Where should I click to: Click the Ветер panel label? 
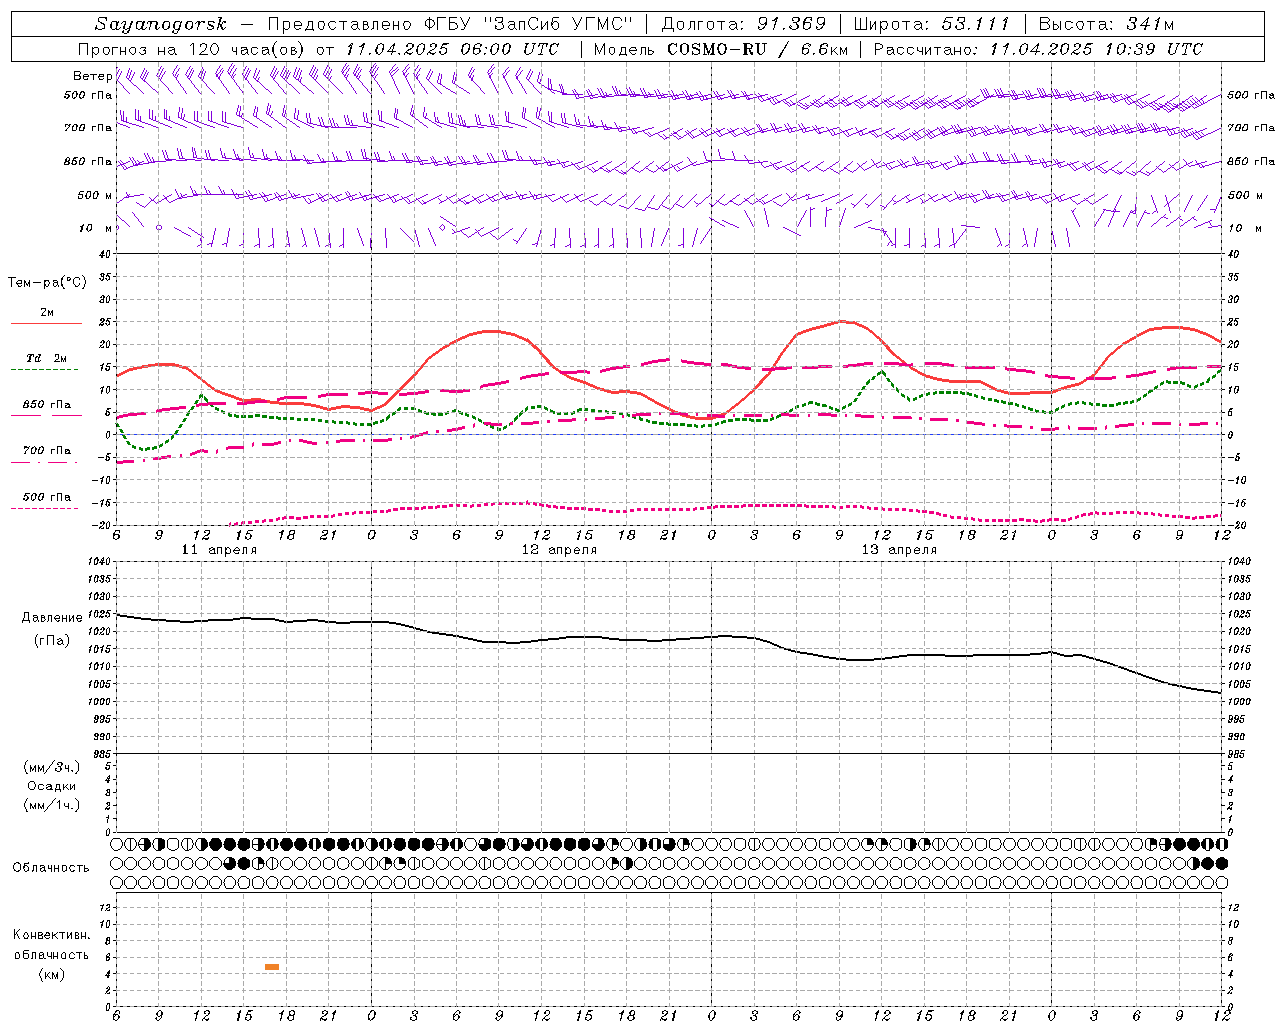pyautogui.click(x=92, y=76)
